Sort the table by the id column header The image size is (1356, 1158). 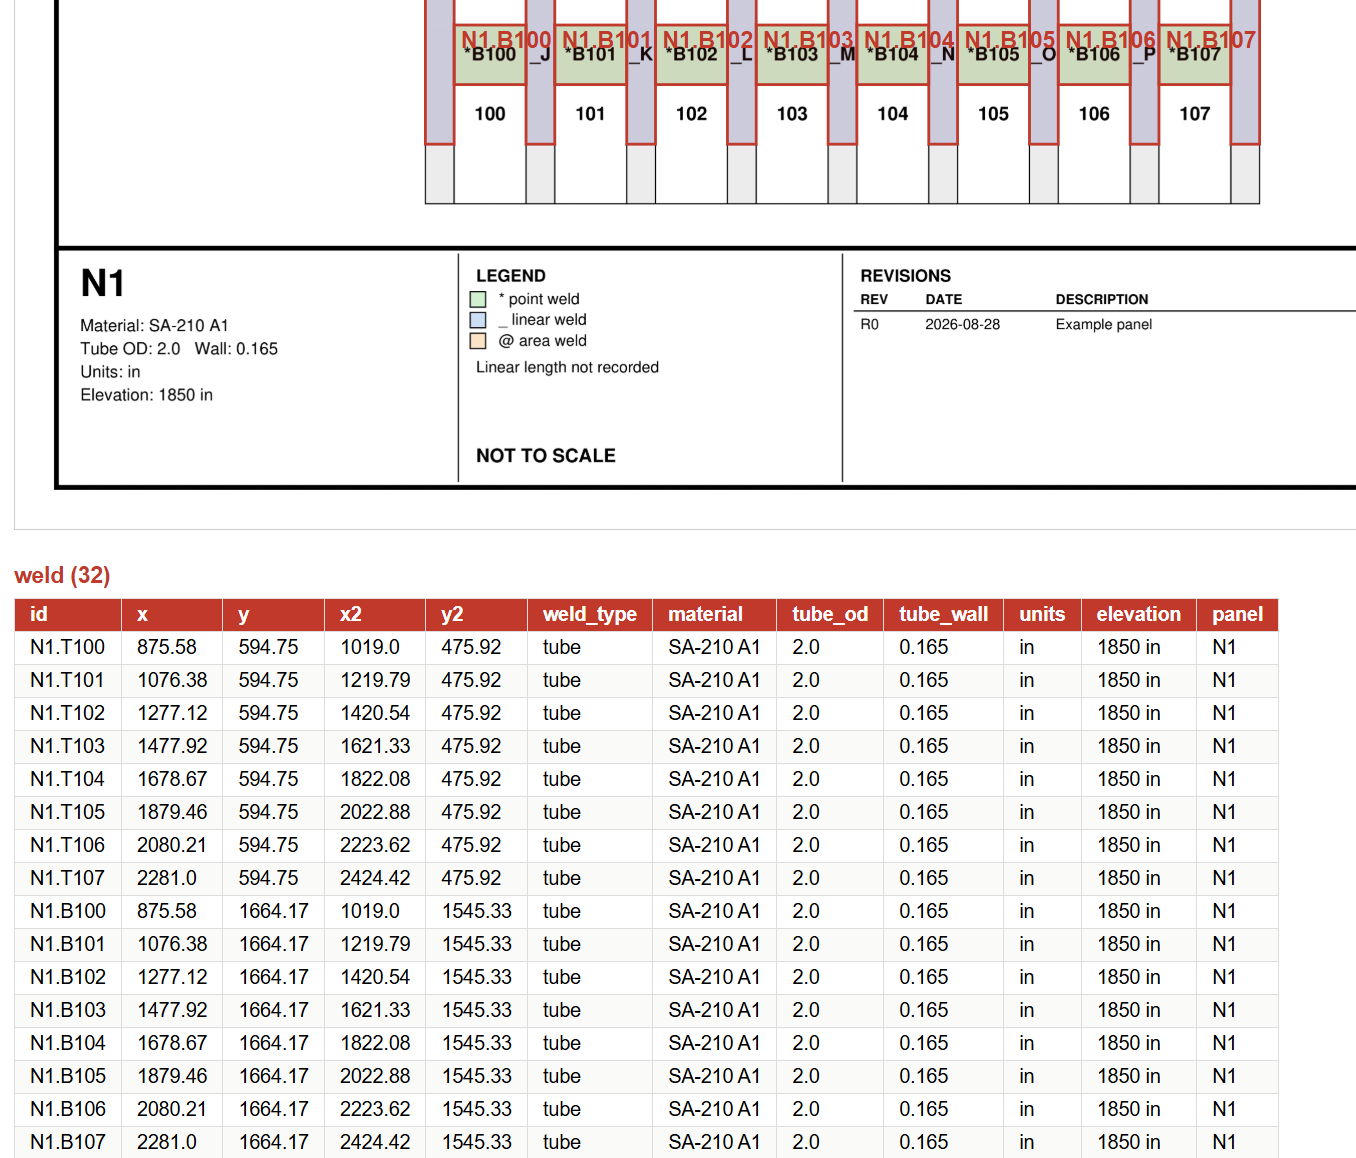pos(68,614)
